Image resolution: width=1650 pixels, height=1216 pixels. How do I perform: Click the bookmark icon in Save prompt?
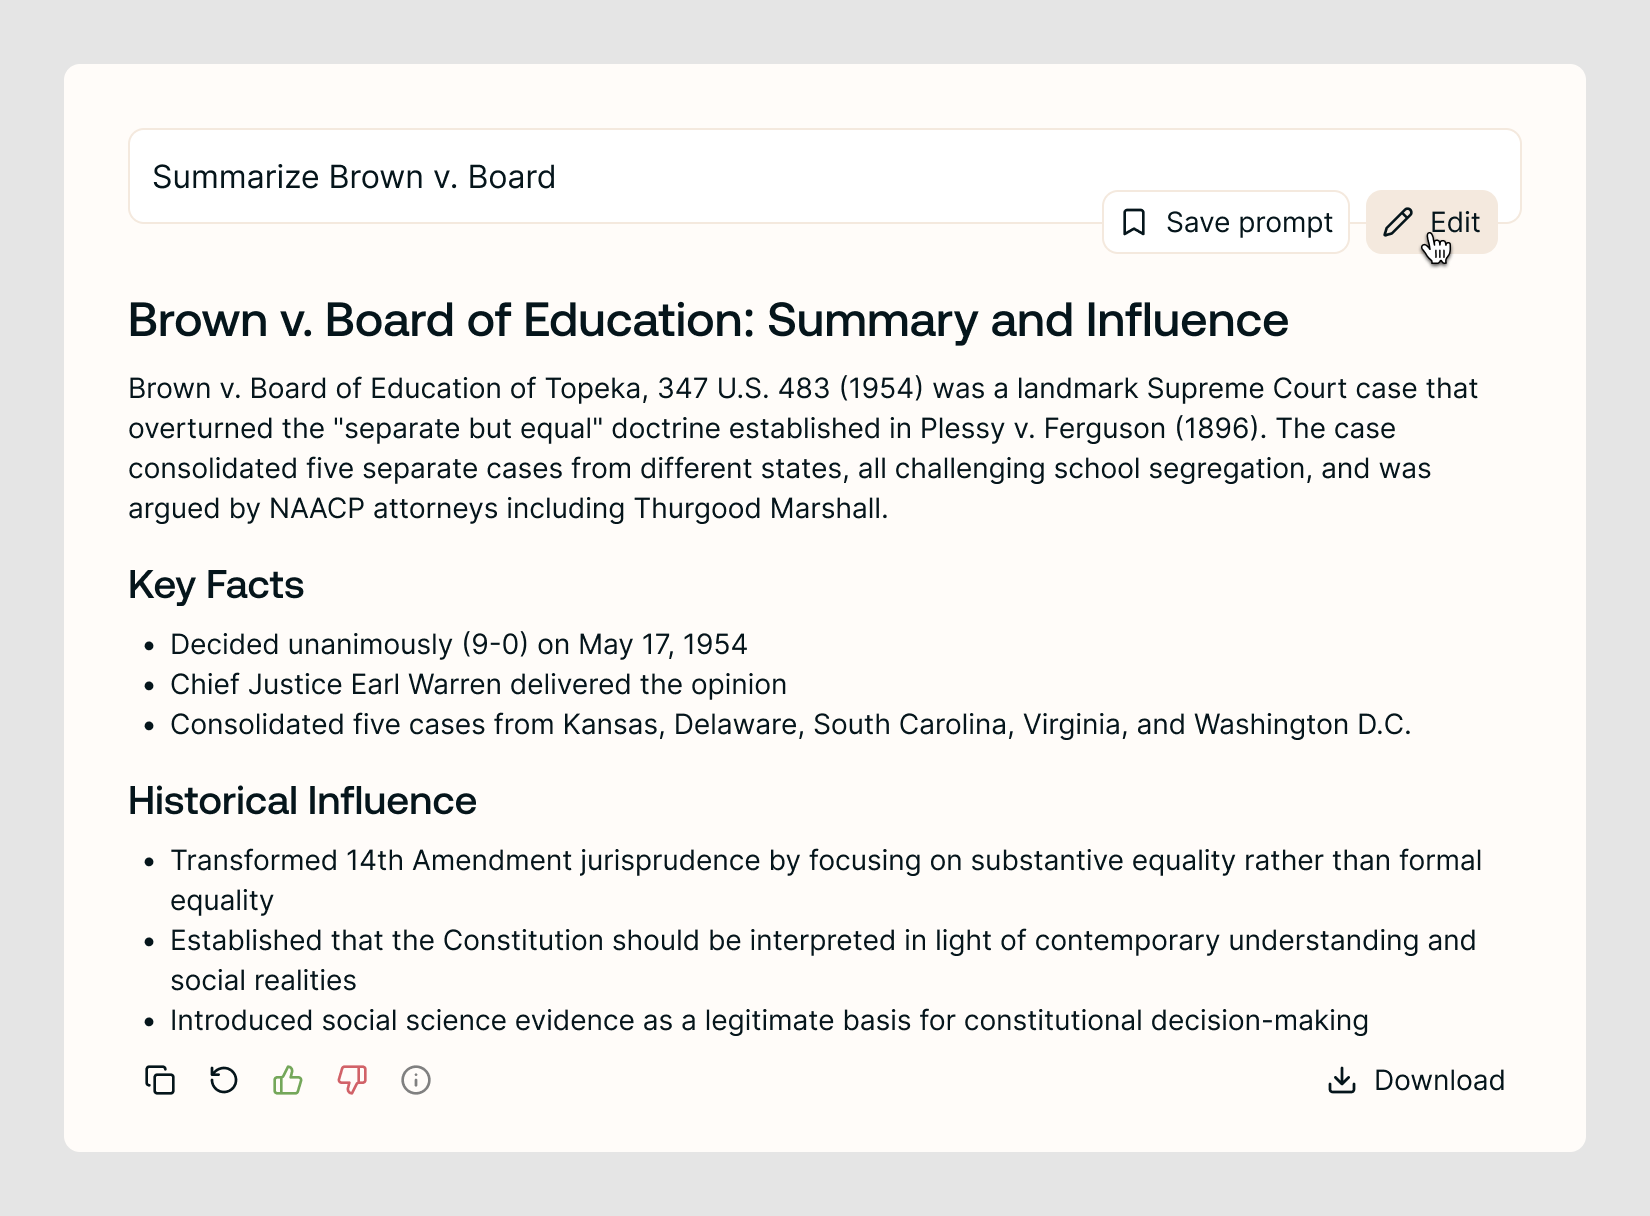tap(1134, 222)
